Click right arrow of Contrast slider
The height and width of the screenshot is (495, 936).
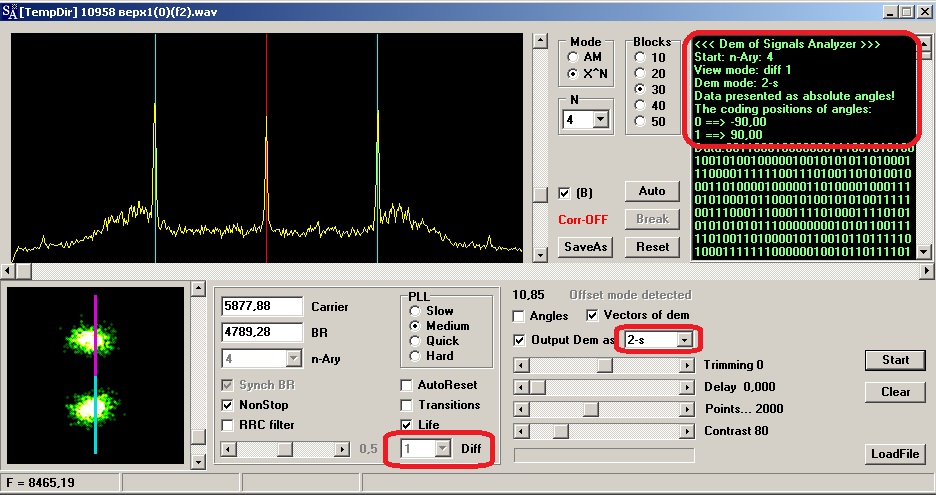pyautogui.click(x=687, y=431)
